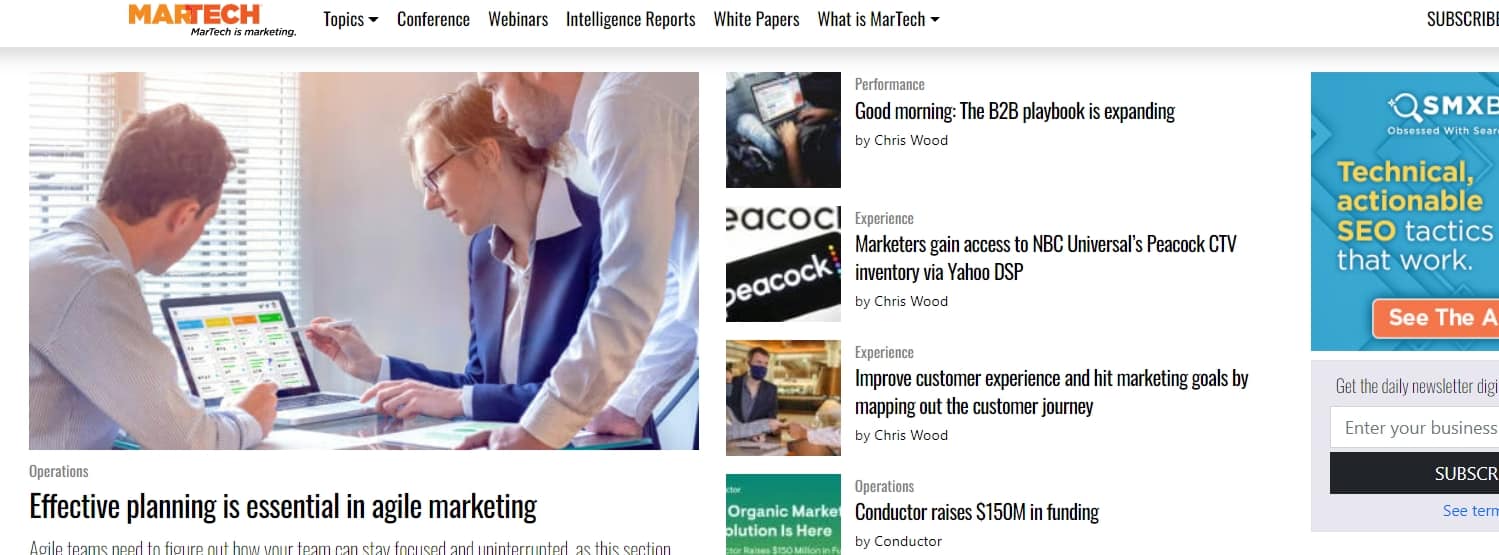Open the B2B playbook article thumbnail
This screenshot has width=1499, height=555.
coord(783,130)
